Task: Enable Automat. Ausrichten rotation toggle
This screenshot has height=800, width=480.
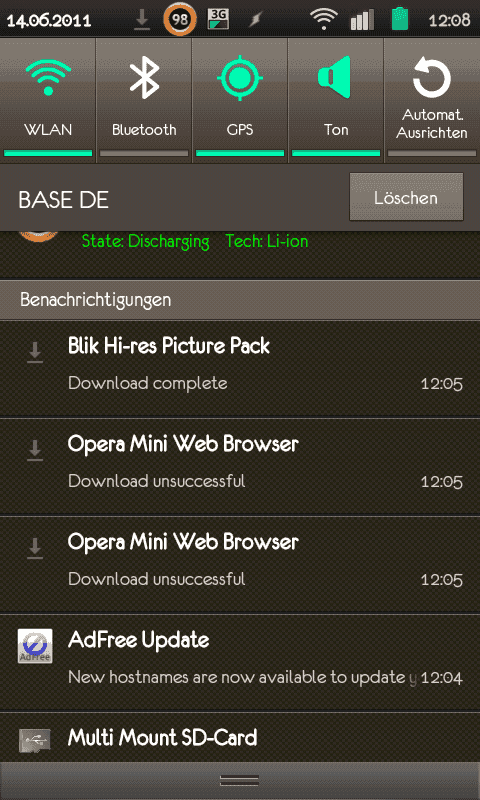Action: pyautogui.click(x=432, y=101)
